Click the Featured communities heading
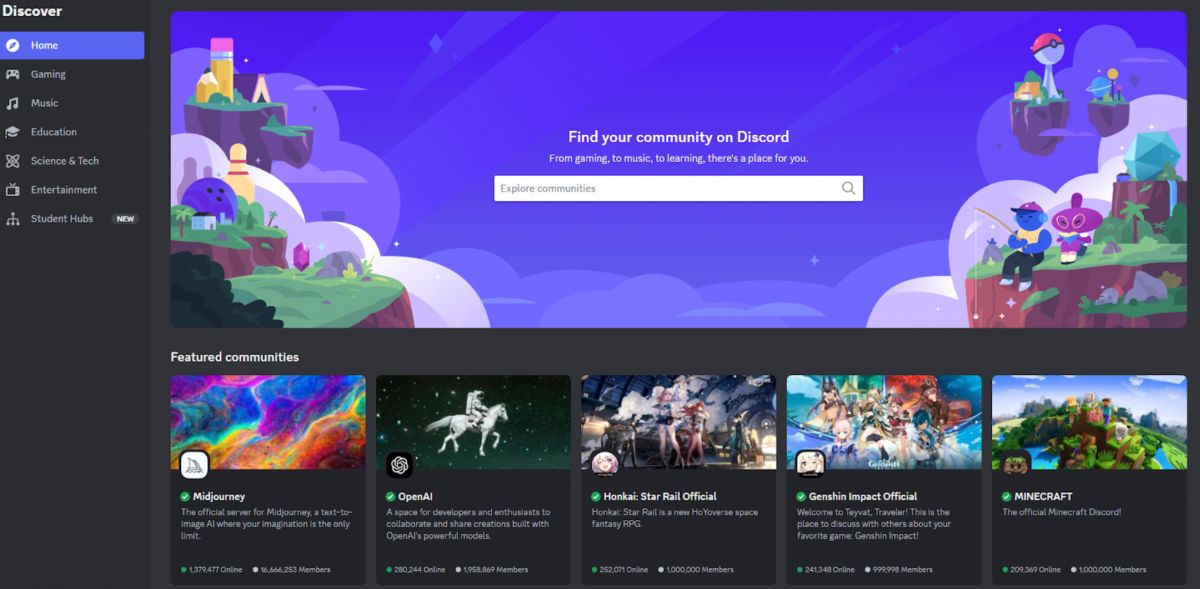The height and width of the screenshot is (589, 1200). [x=235, y=357]
